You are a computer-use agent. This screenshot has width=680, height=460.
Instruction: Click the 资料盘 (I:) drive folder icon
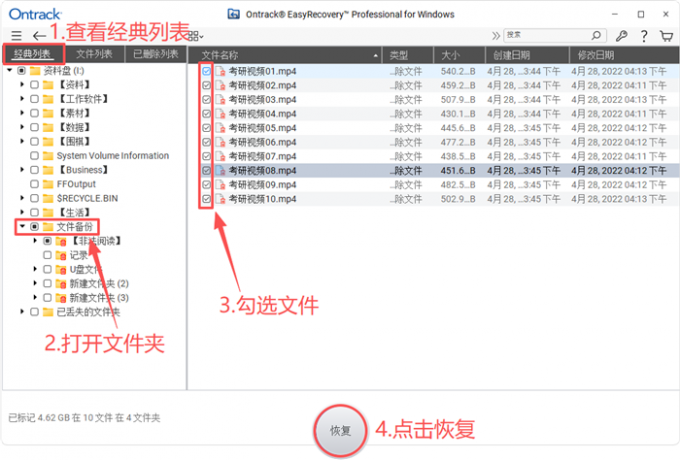click(35, 70)
